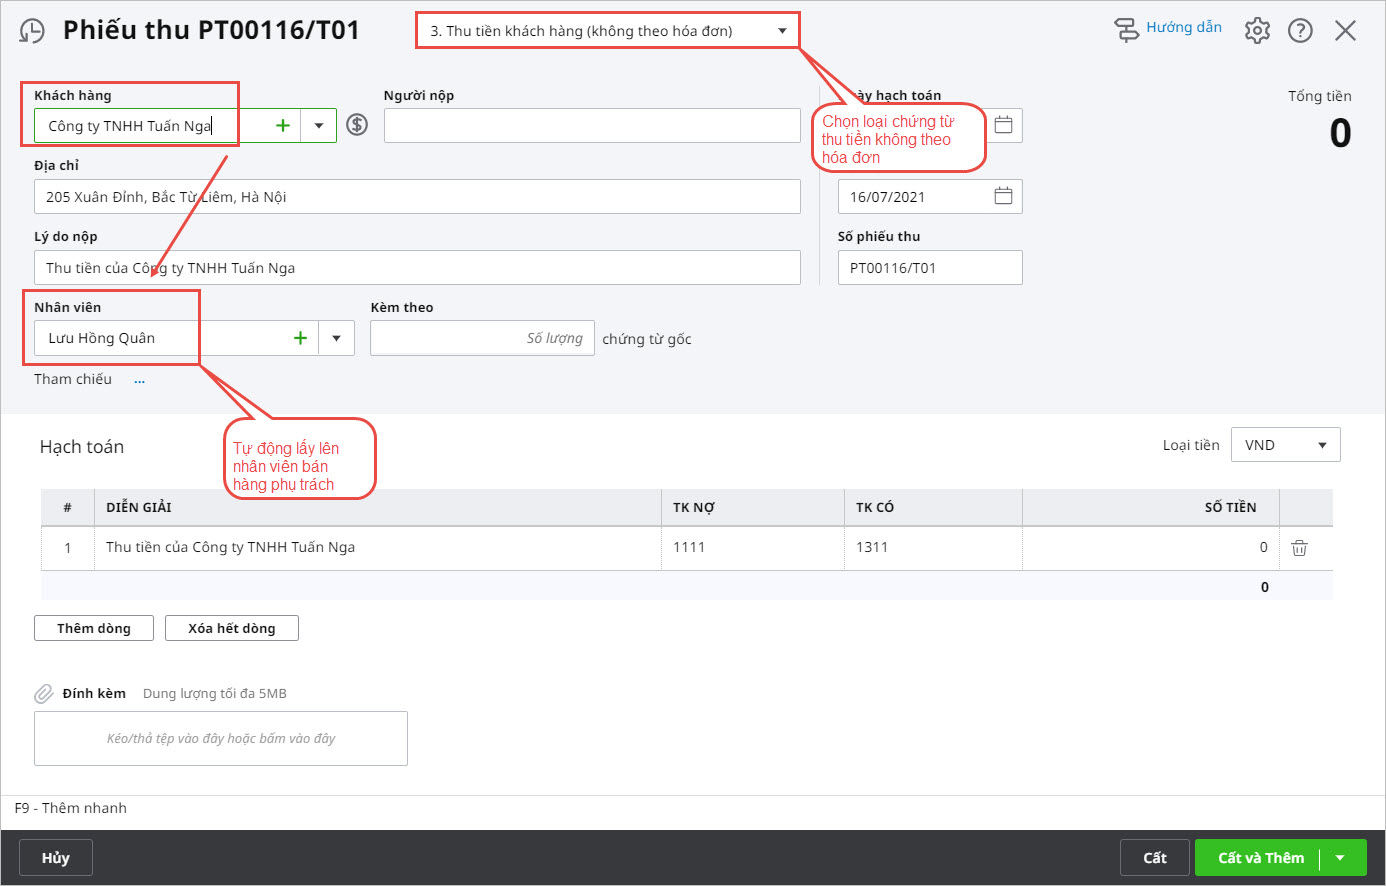
Task: Open calendar for date 16/07/2021
Action: (x=1003, y=196)
